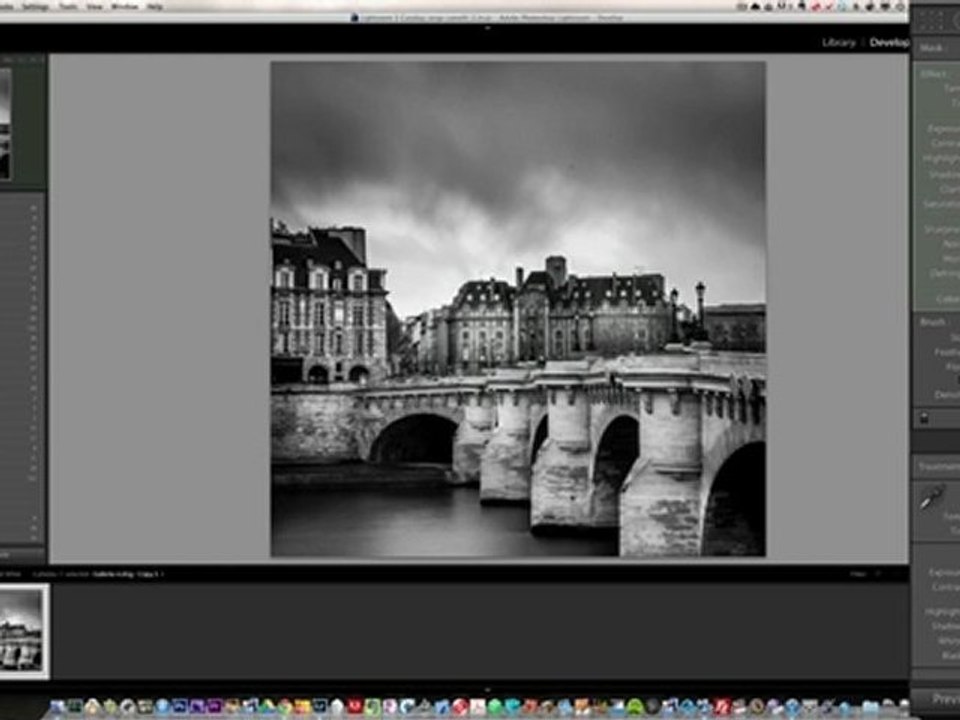Switch to the Develop module
This screenshot has height=720, width=960.
889,42
